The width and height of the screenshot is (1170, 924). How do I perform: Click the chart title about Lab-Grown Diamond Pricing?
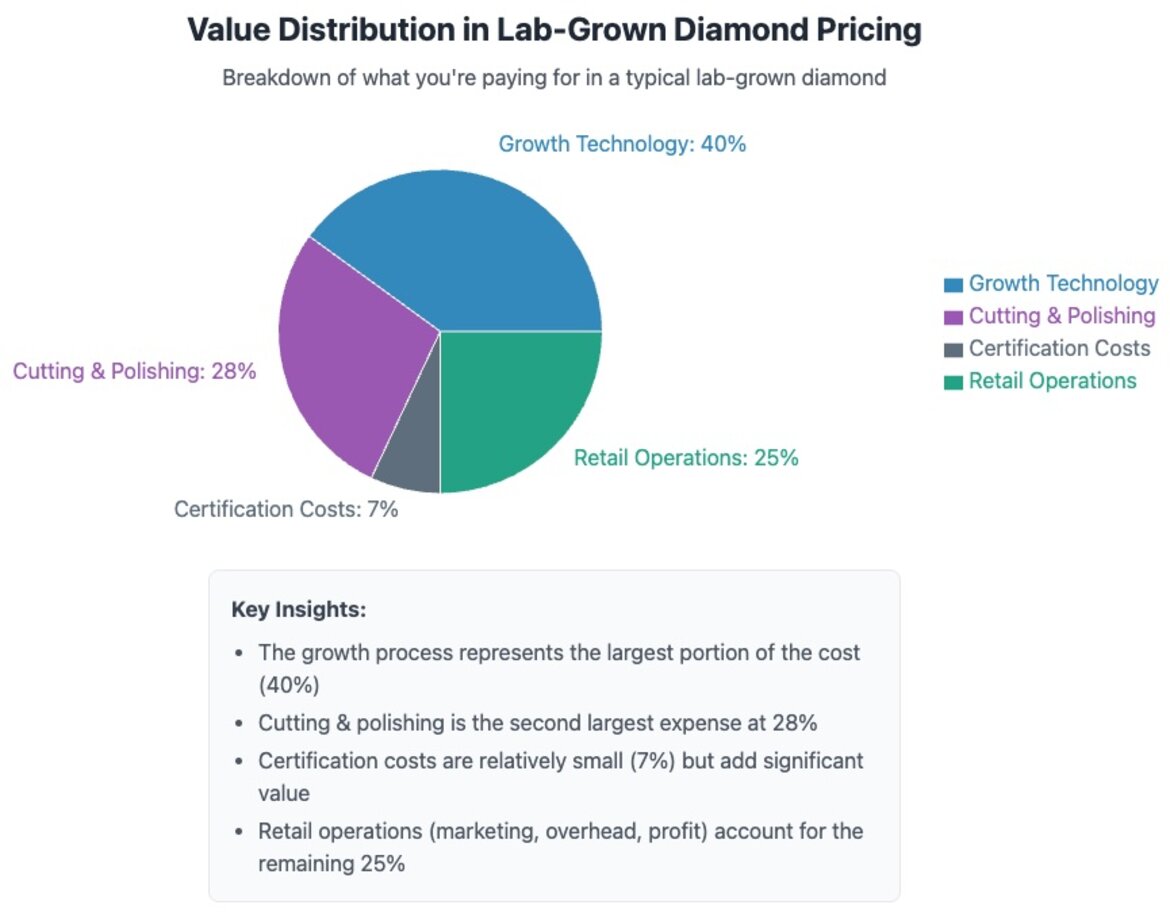click(554, 30)
